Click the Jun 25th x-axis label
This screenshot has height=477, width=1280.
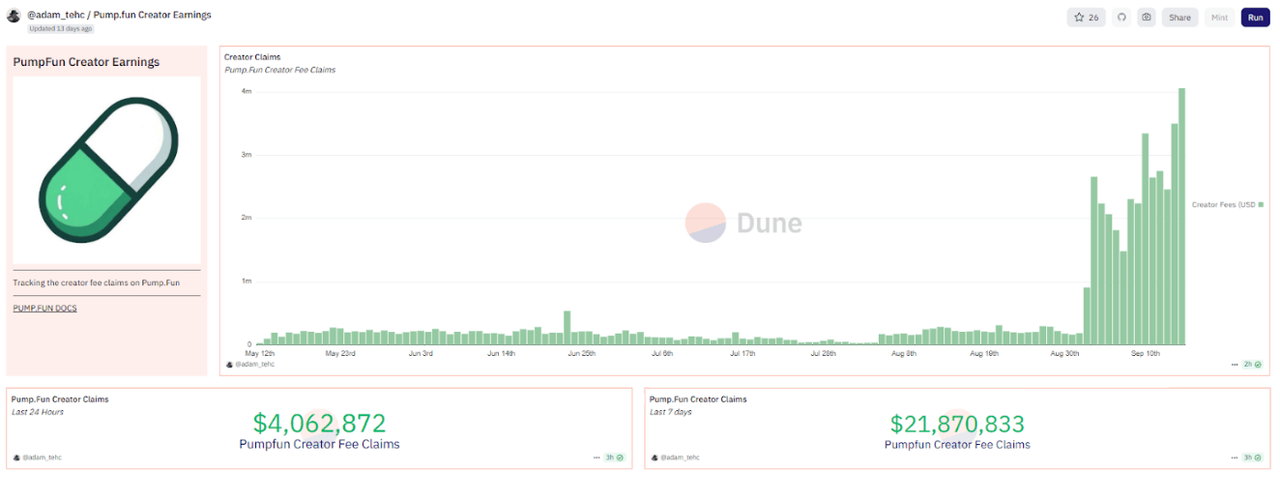582,353
